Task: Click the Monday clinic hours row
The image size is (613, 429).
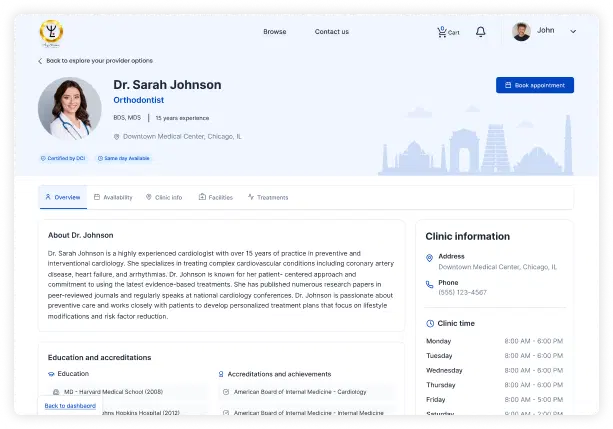Action: tap(494, 341)
